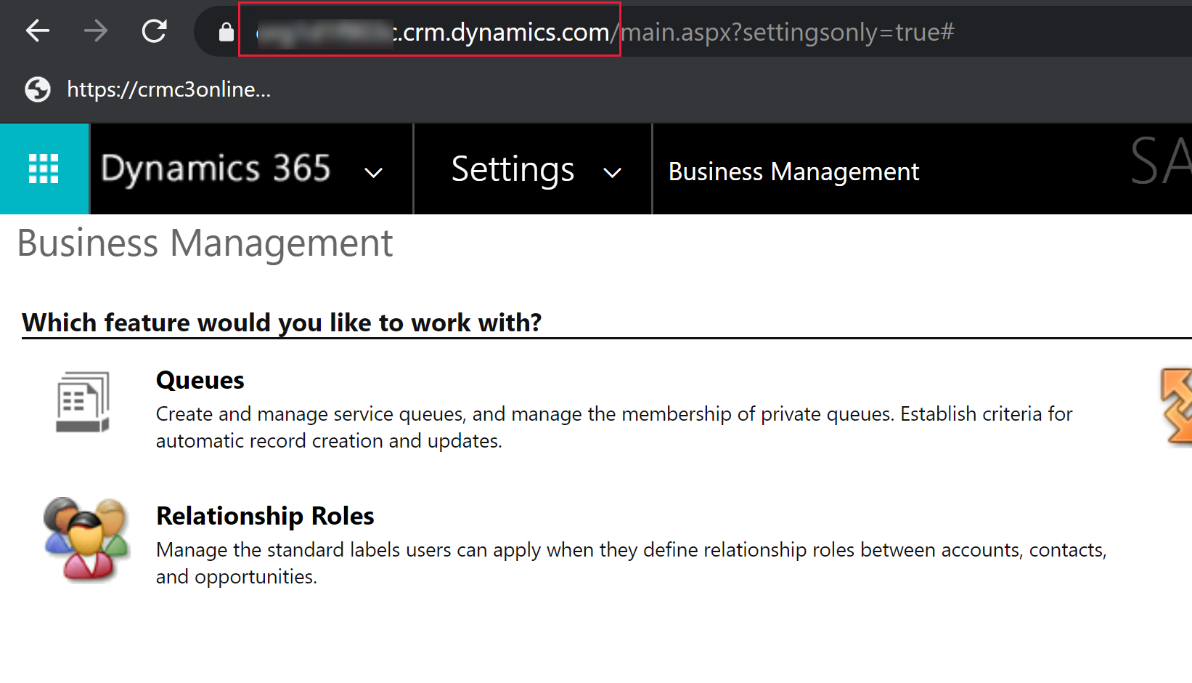Reload the page with the refresh icon
1192x683 pixels.
(x=154, y=31)
